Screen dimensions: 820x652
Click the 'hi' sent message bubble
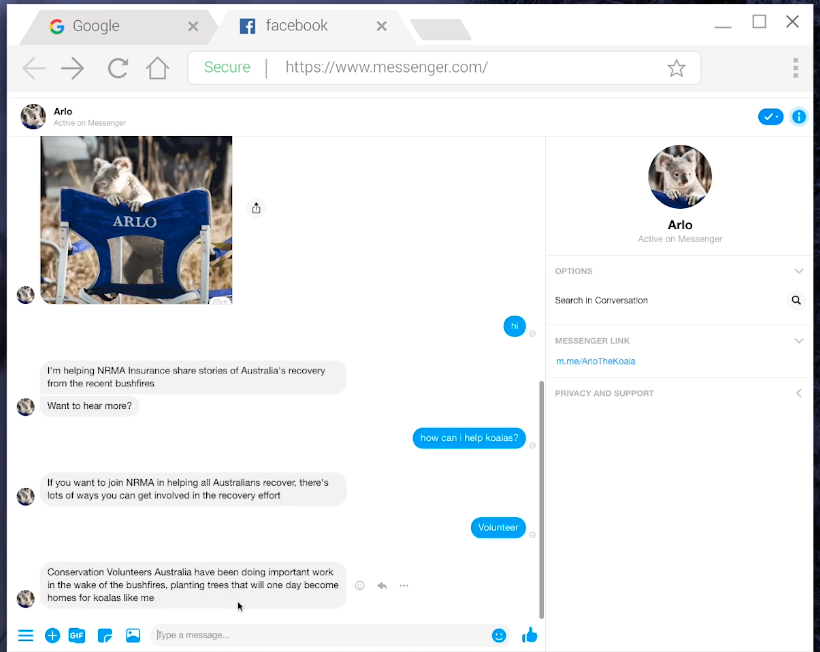point(515,326)
